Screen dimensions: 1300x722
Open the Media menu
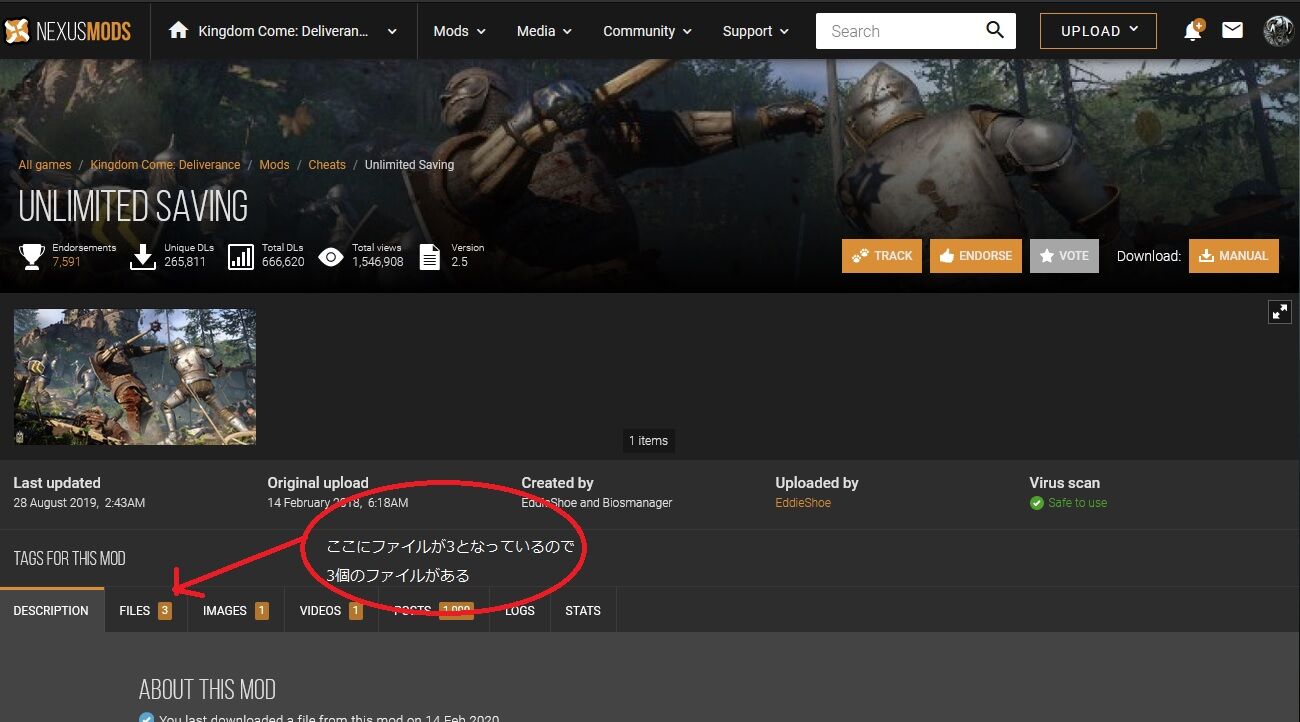(x=544, y=31)
